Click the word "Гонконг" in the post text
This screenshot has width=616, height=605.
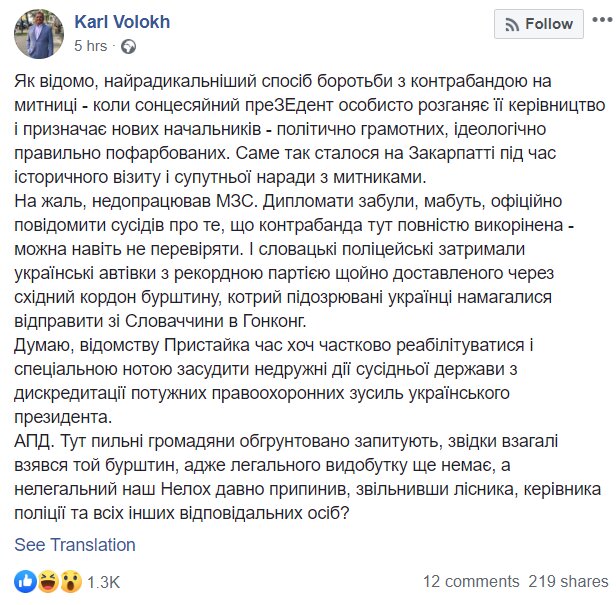[x=275, y=321]
